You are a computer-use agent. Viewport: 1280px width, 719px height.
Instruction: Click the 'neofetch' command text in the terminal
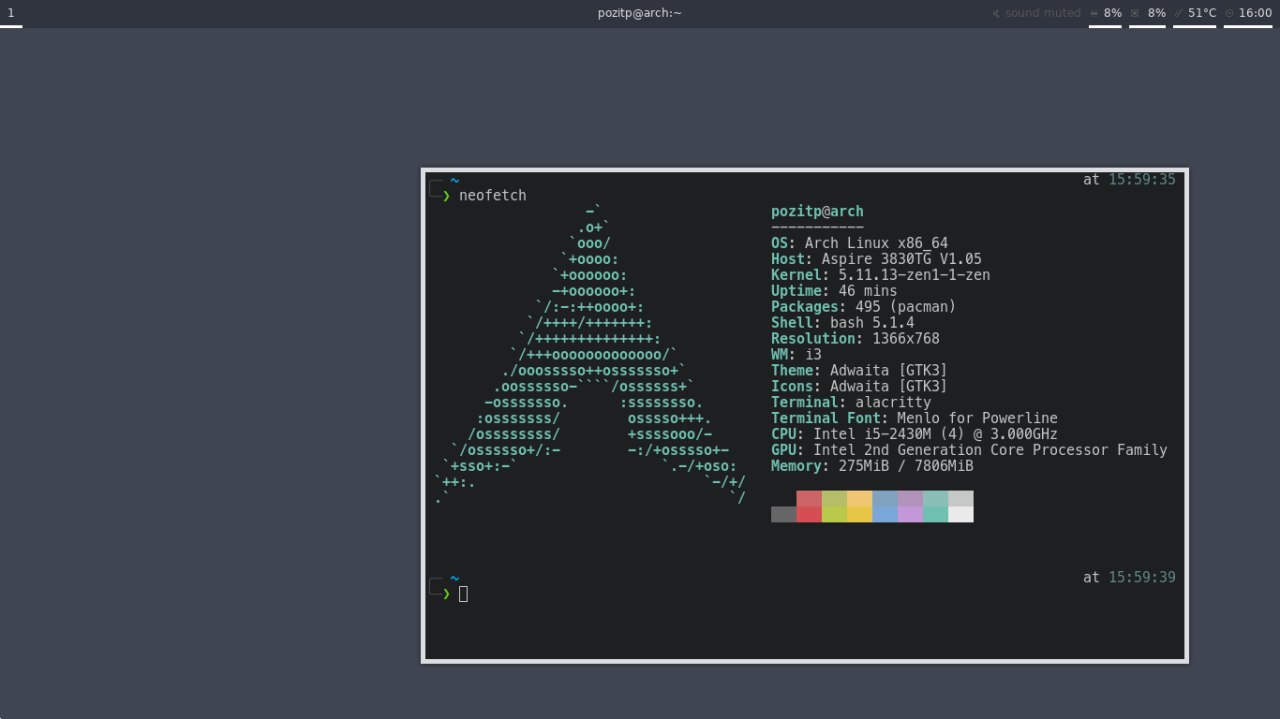tap(492, 195)
